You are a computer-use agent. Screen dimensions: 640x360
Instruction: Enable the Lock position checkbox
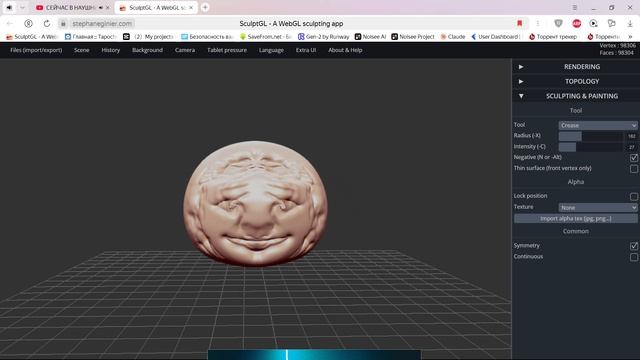(633, 197)
